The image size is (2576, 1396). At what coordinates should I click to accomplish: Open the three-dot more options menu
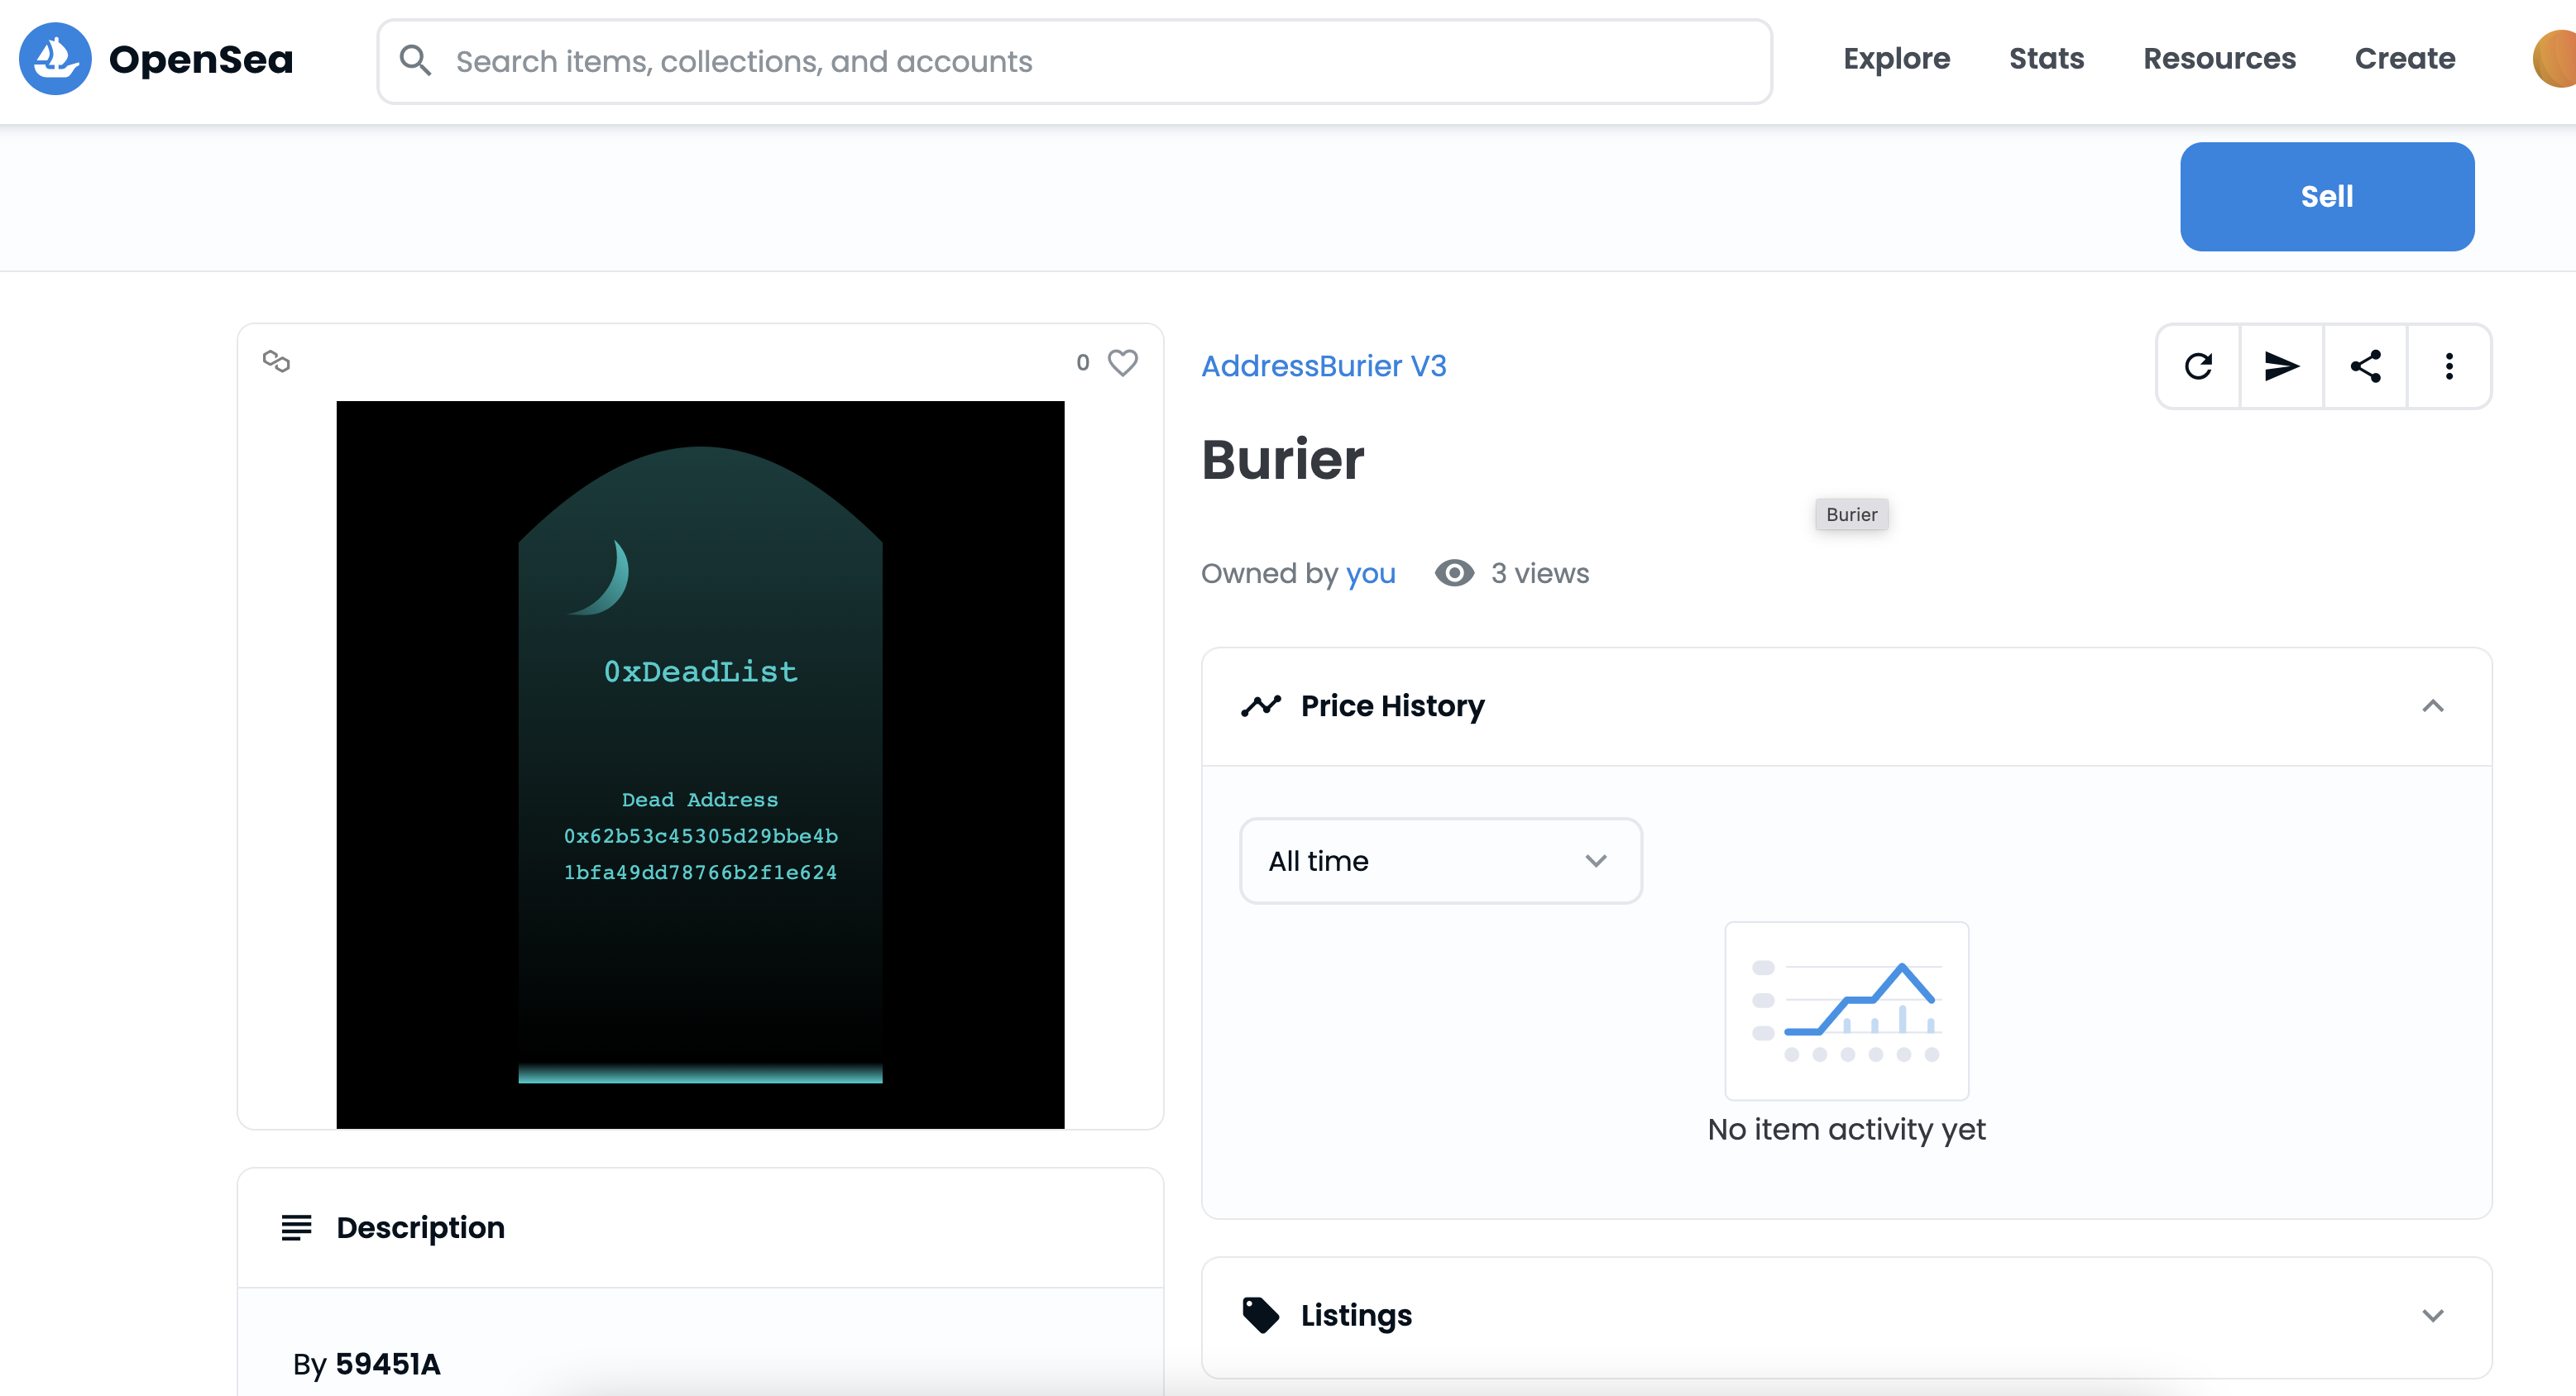coord(2449,366)
